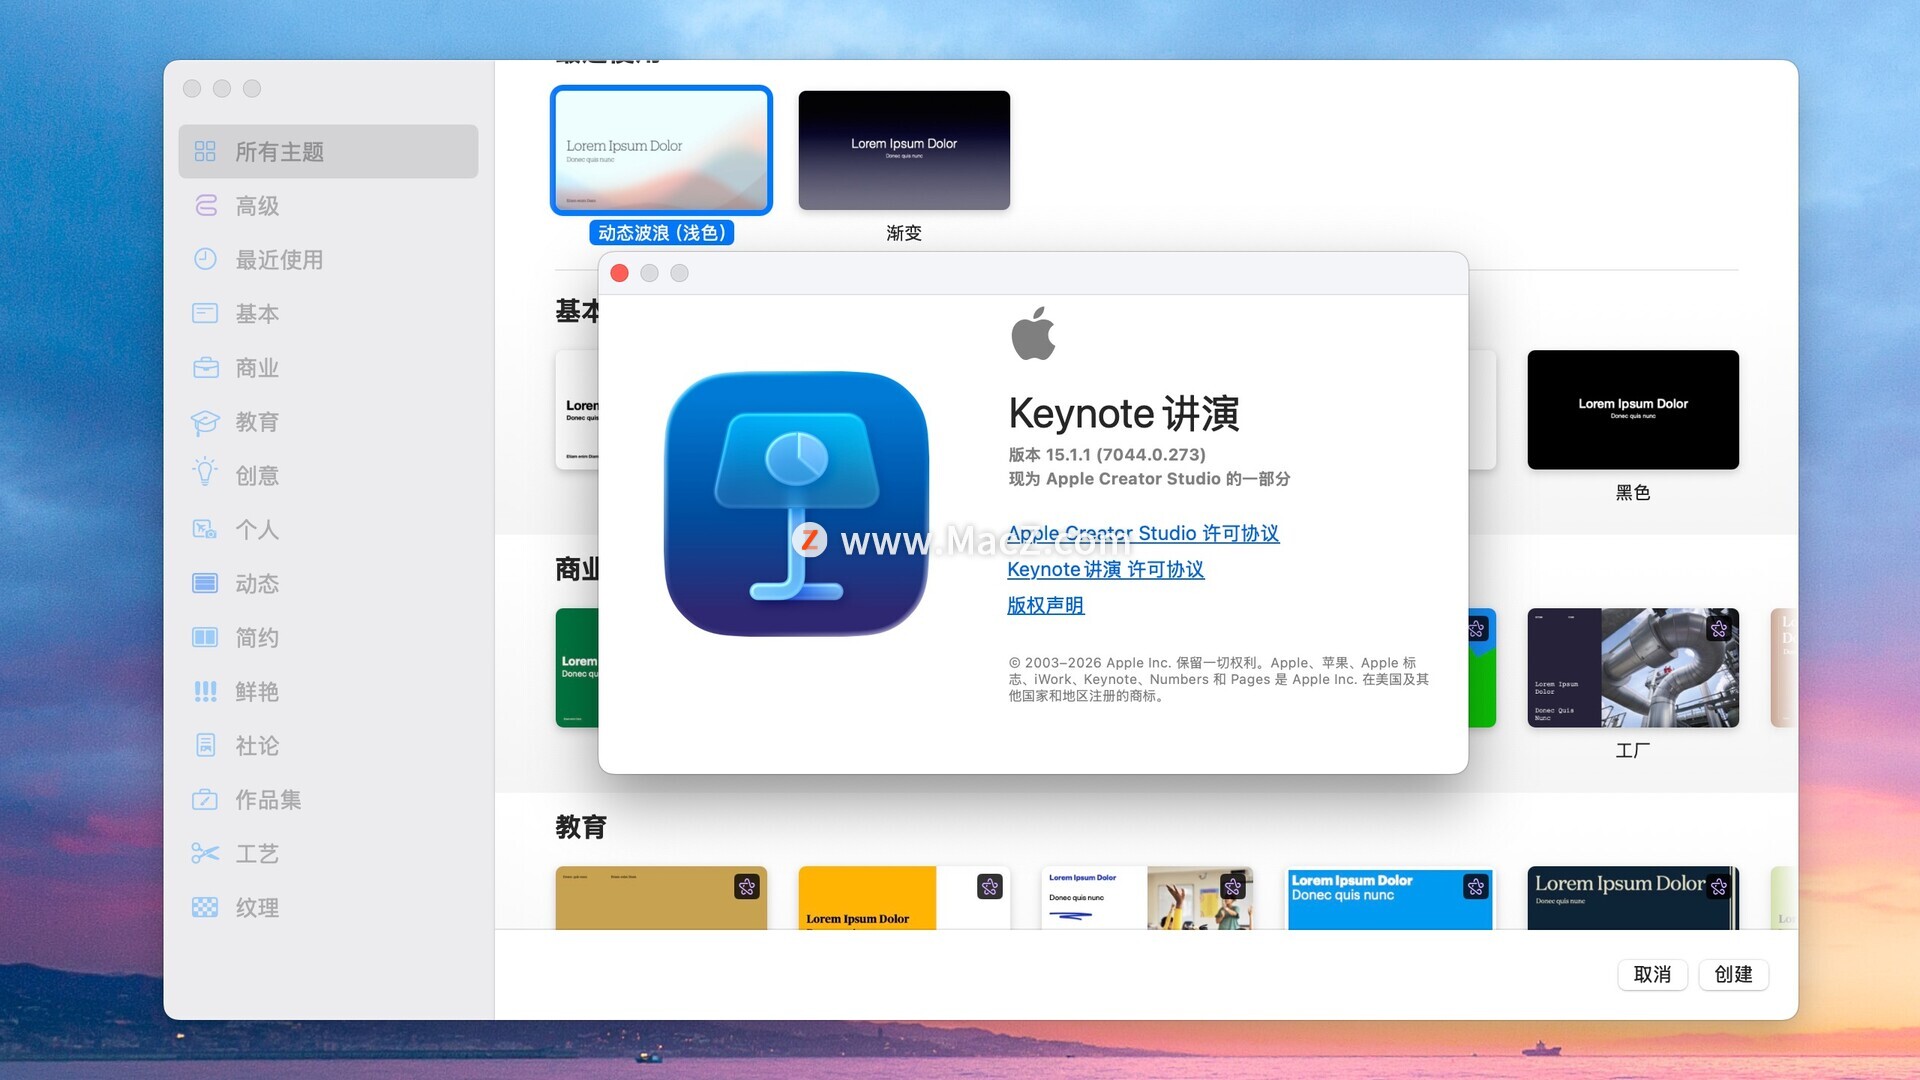
Task: Close the About Keynote dialog
Action: click(619, 273)
